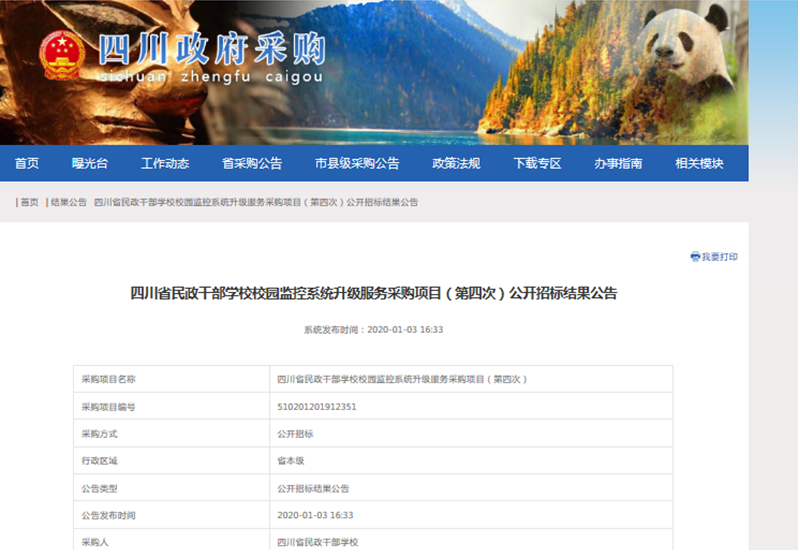Click the printer icon beside 我要打印
Viewport: 800px width, 556px height.
(695, 257)
